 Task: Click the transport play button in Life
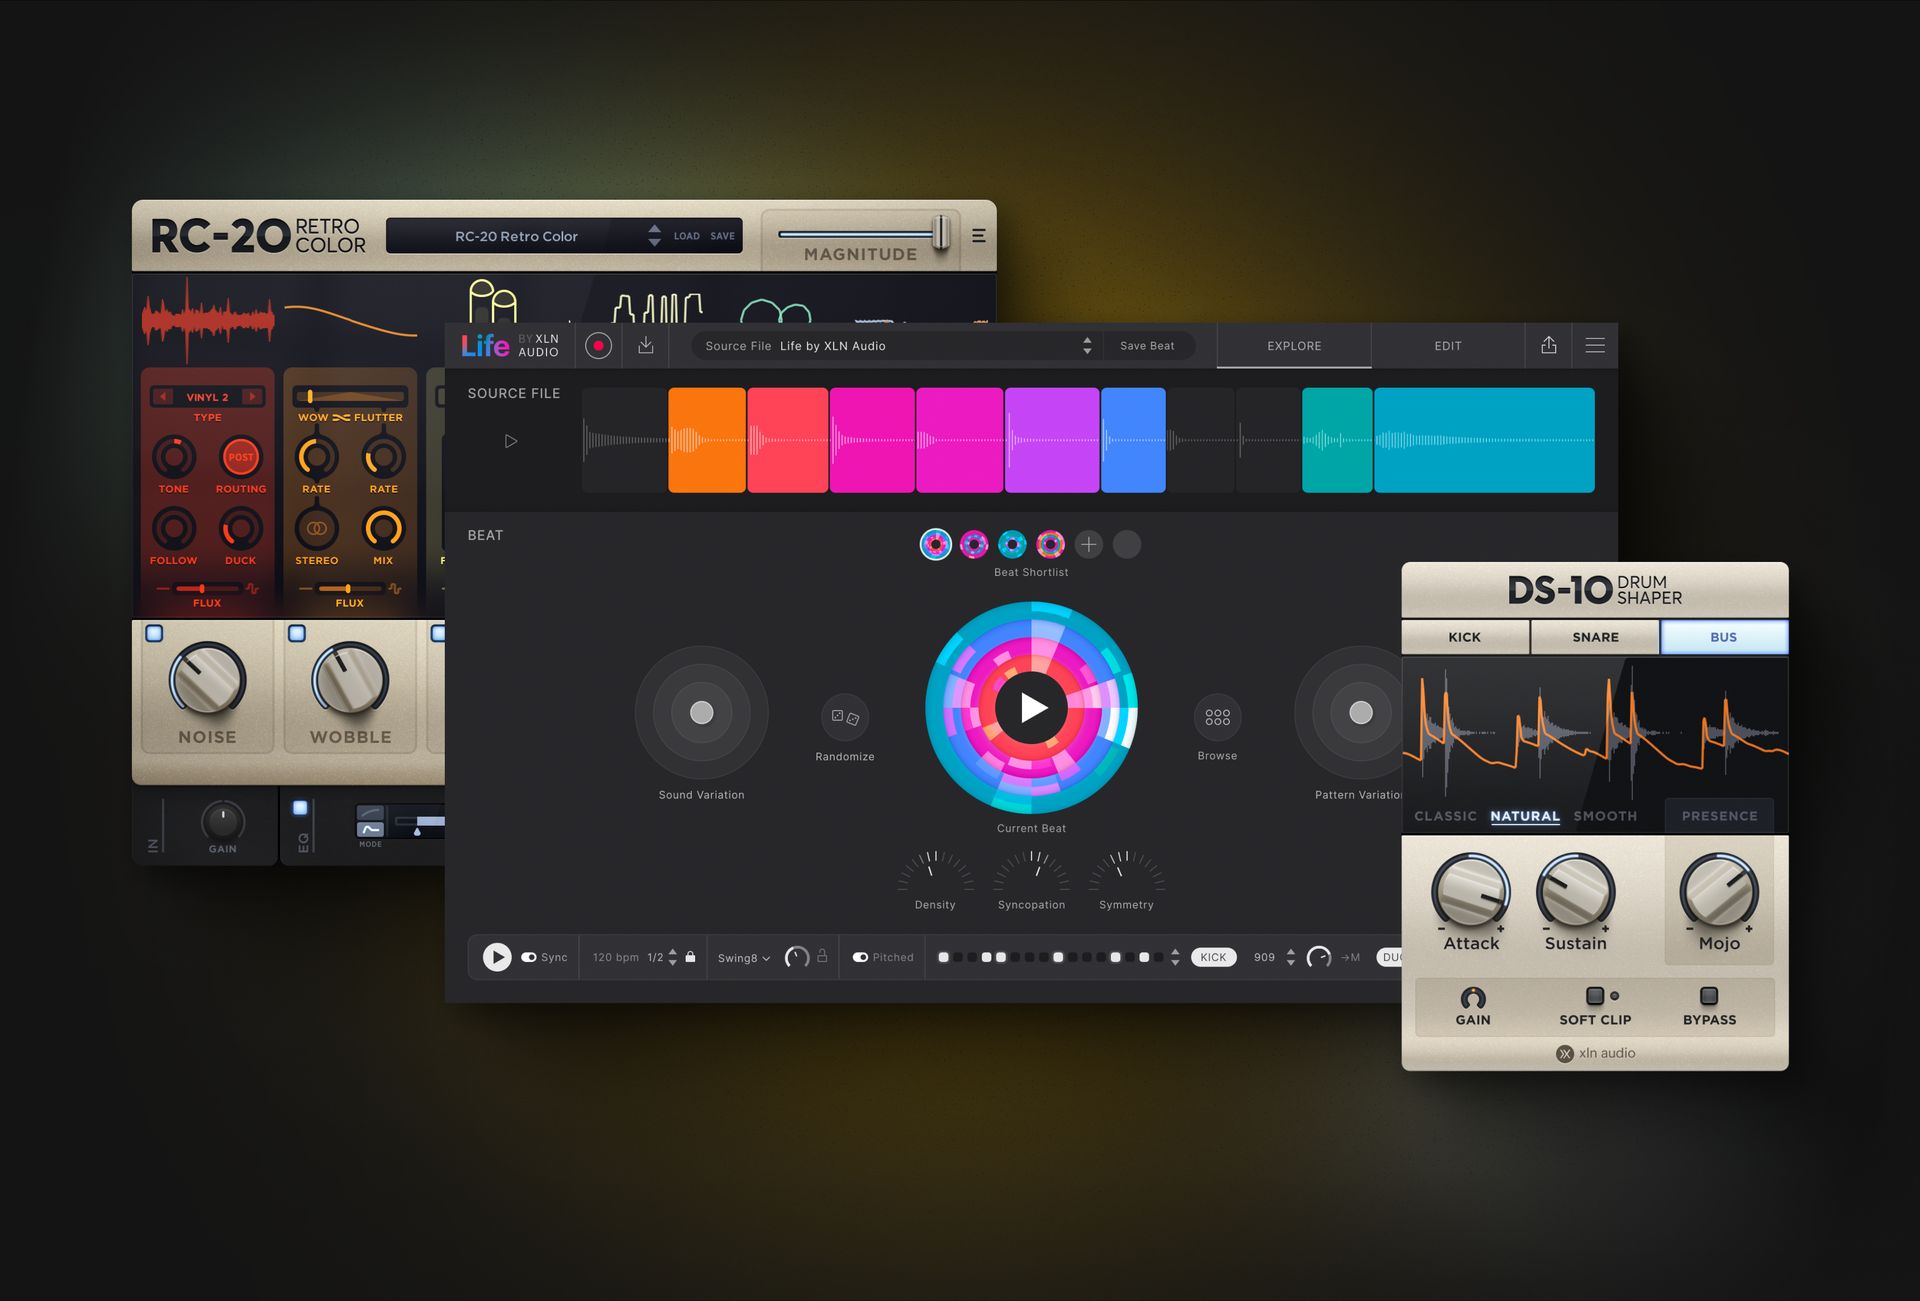pyautogui.click(x=497, y=957)
